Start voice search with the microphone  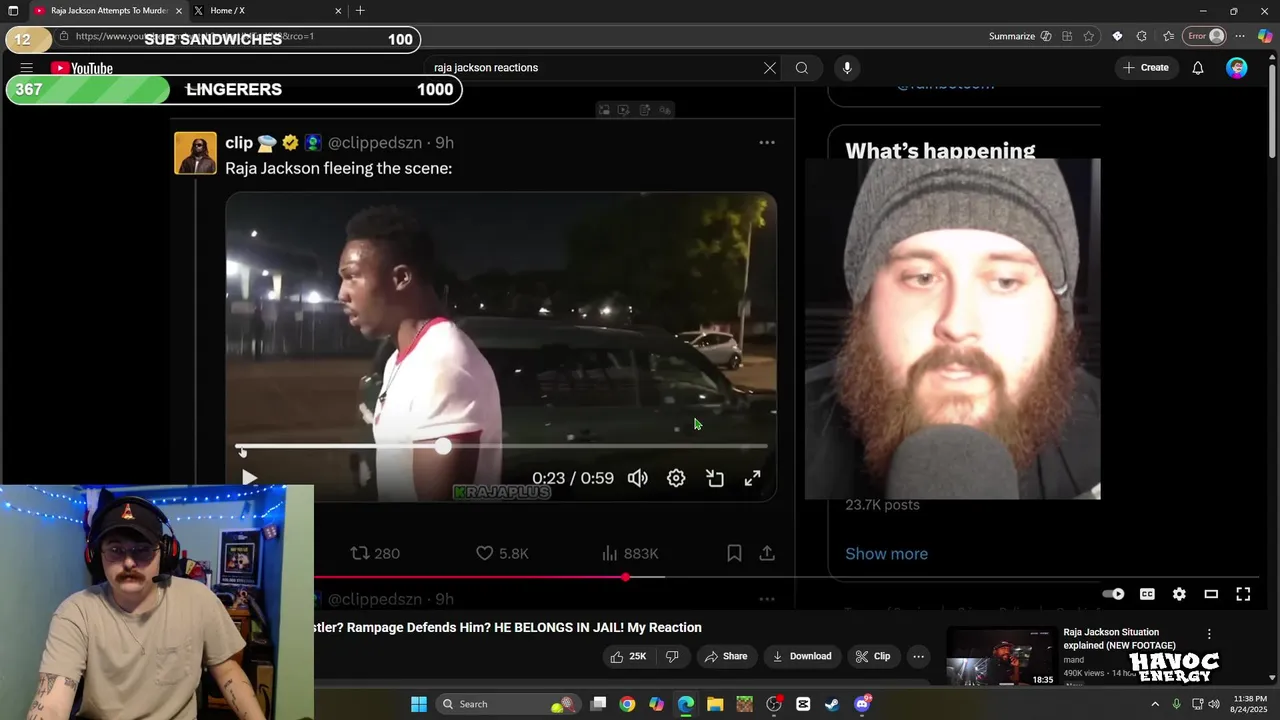(847, 68)
